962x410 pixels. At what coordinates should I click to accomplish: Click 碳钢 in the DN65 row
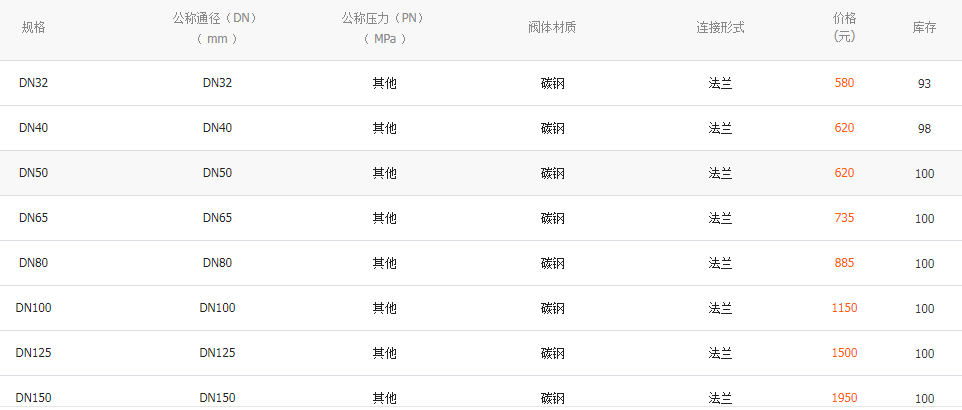pyautogui.click(x=552, y=218)
